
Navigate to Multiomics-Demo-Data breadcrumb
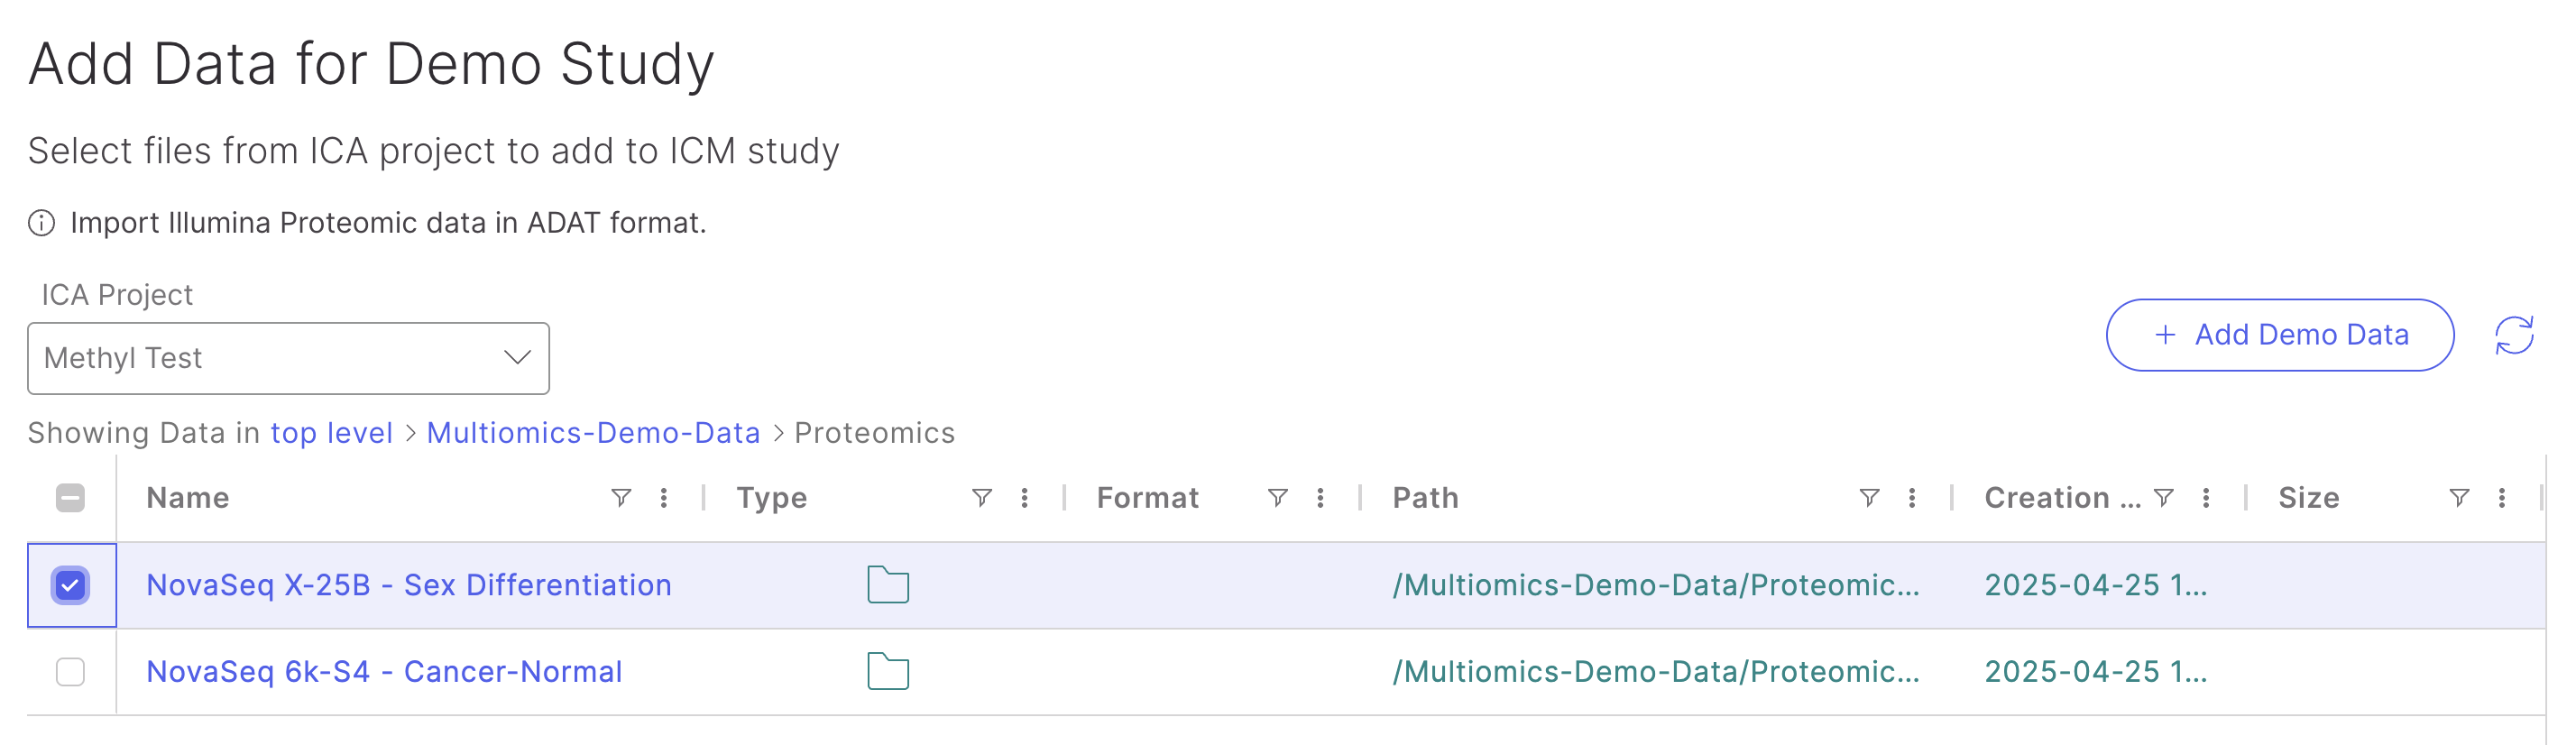[593, 433]
